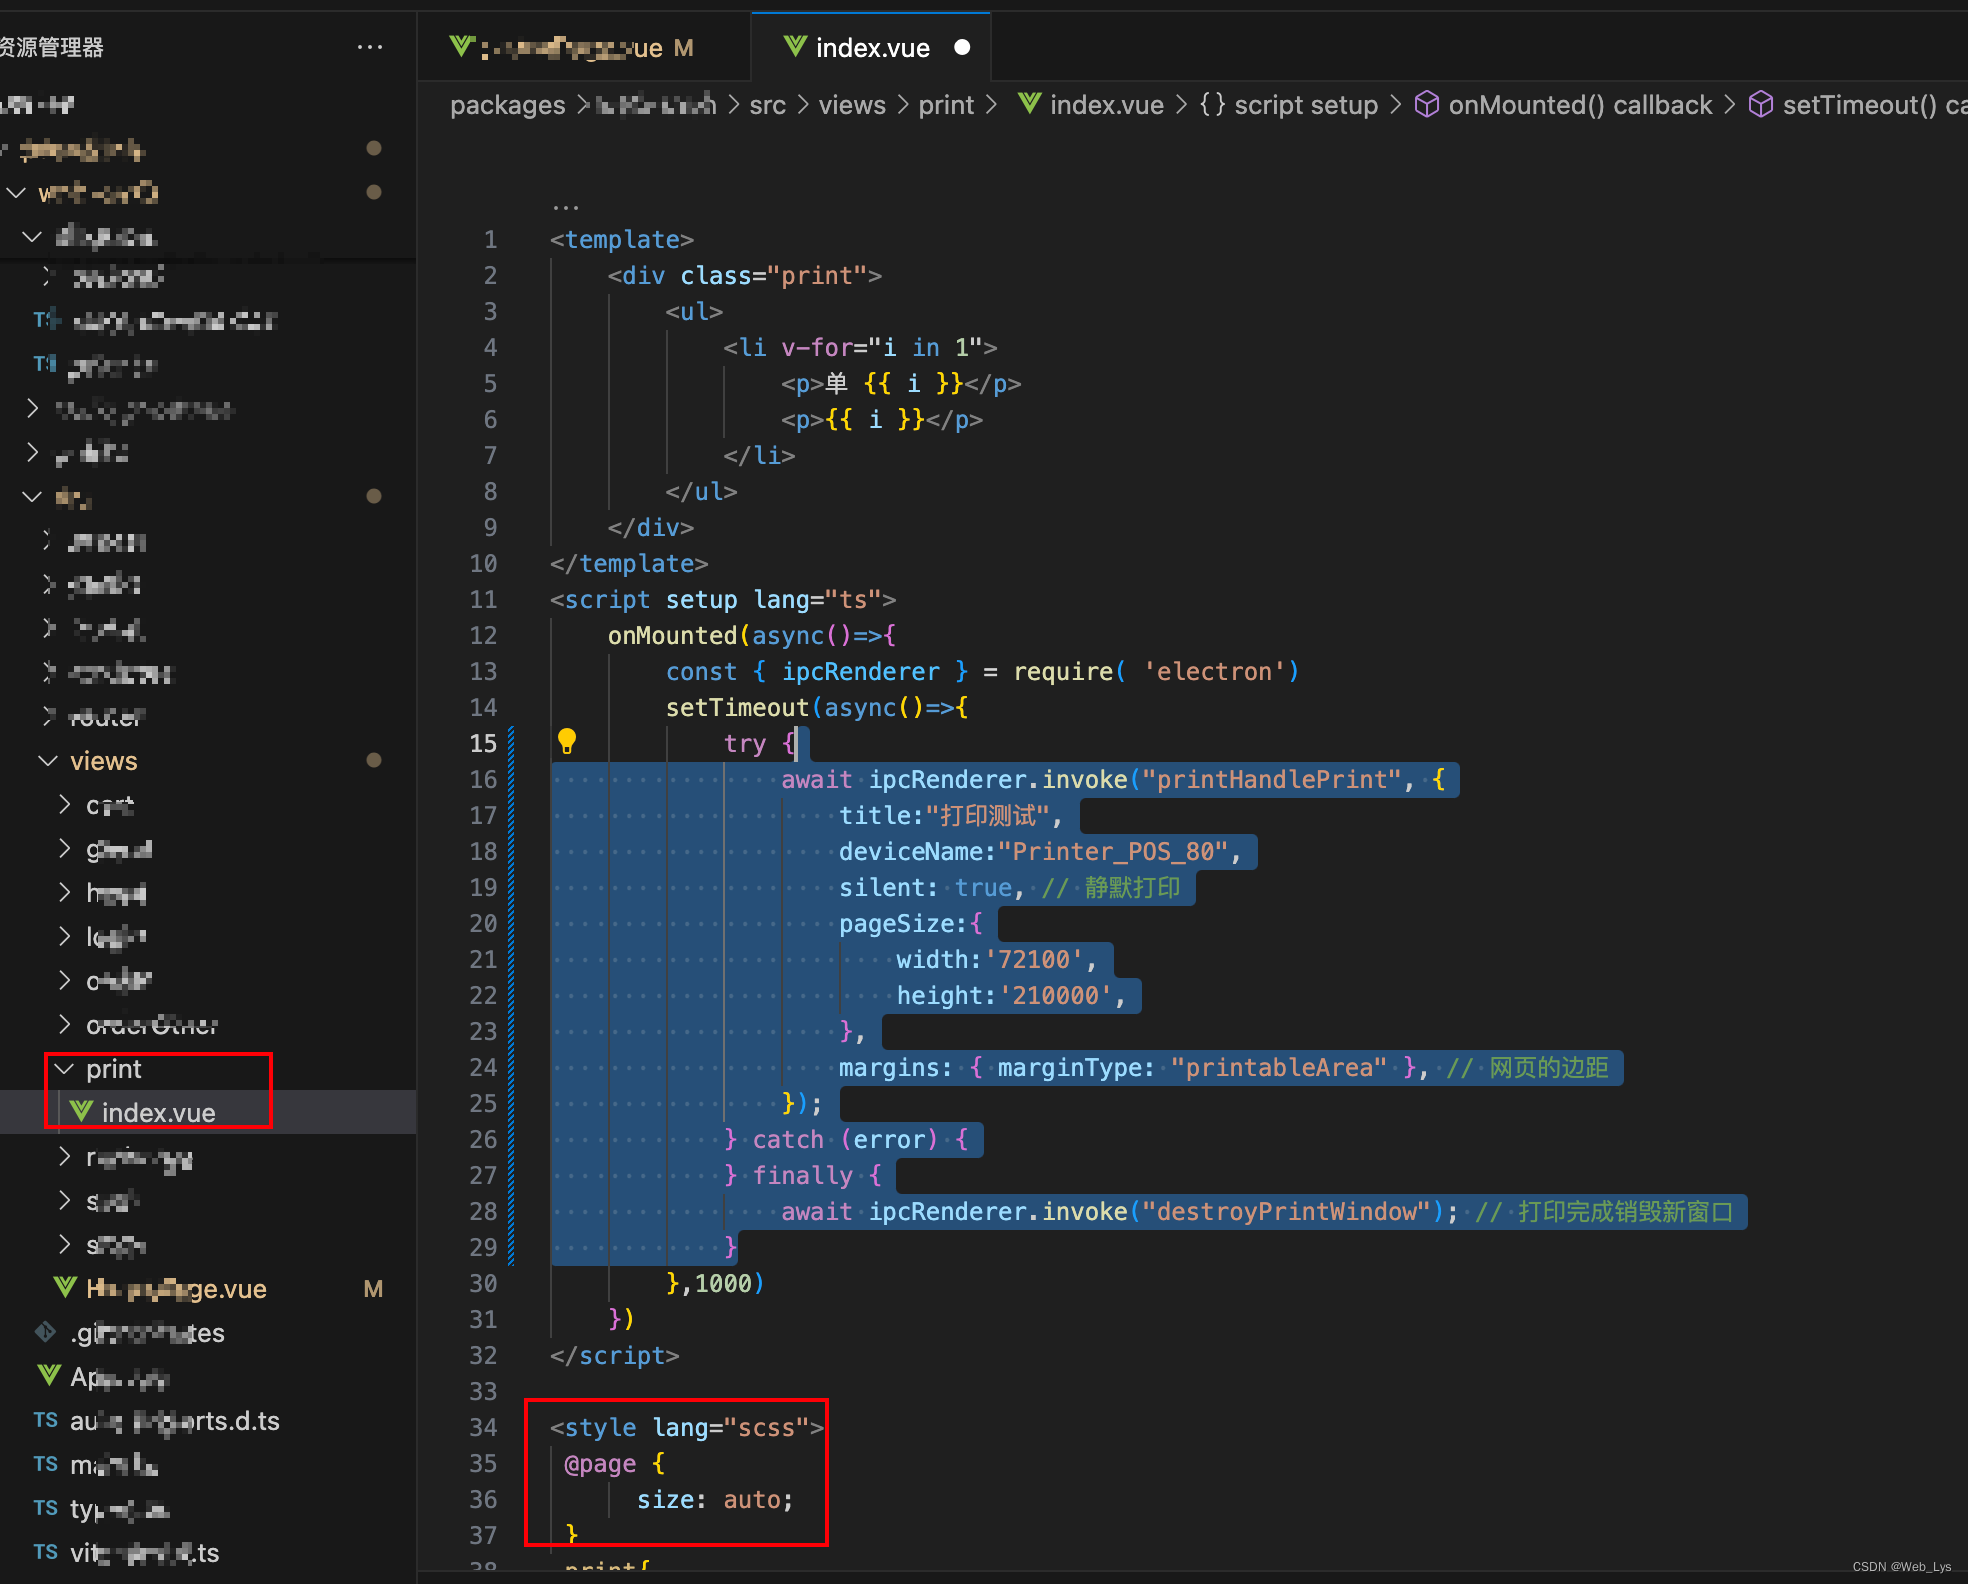Click the folded code ellipsis above line 1
1968x1584 pixels.
coord(565,207)
